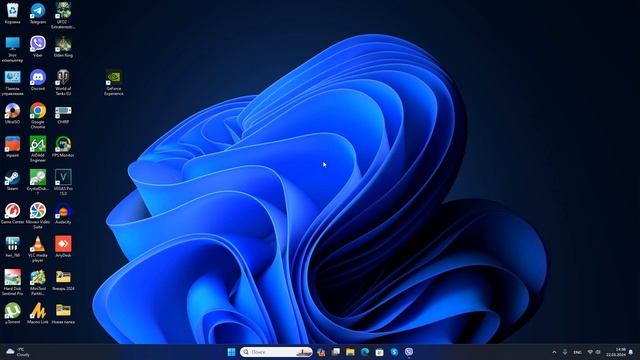Open File Explorer from the taskbar
The image size is (640, 360).
tap(350, 352)
